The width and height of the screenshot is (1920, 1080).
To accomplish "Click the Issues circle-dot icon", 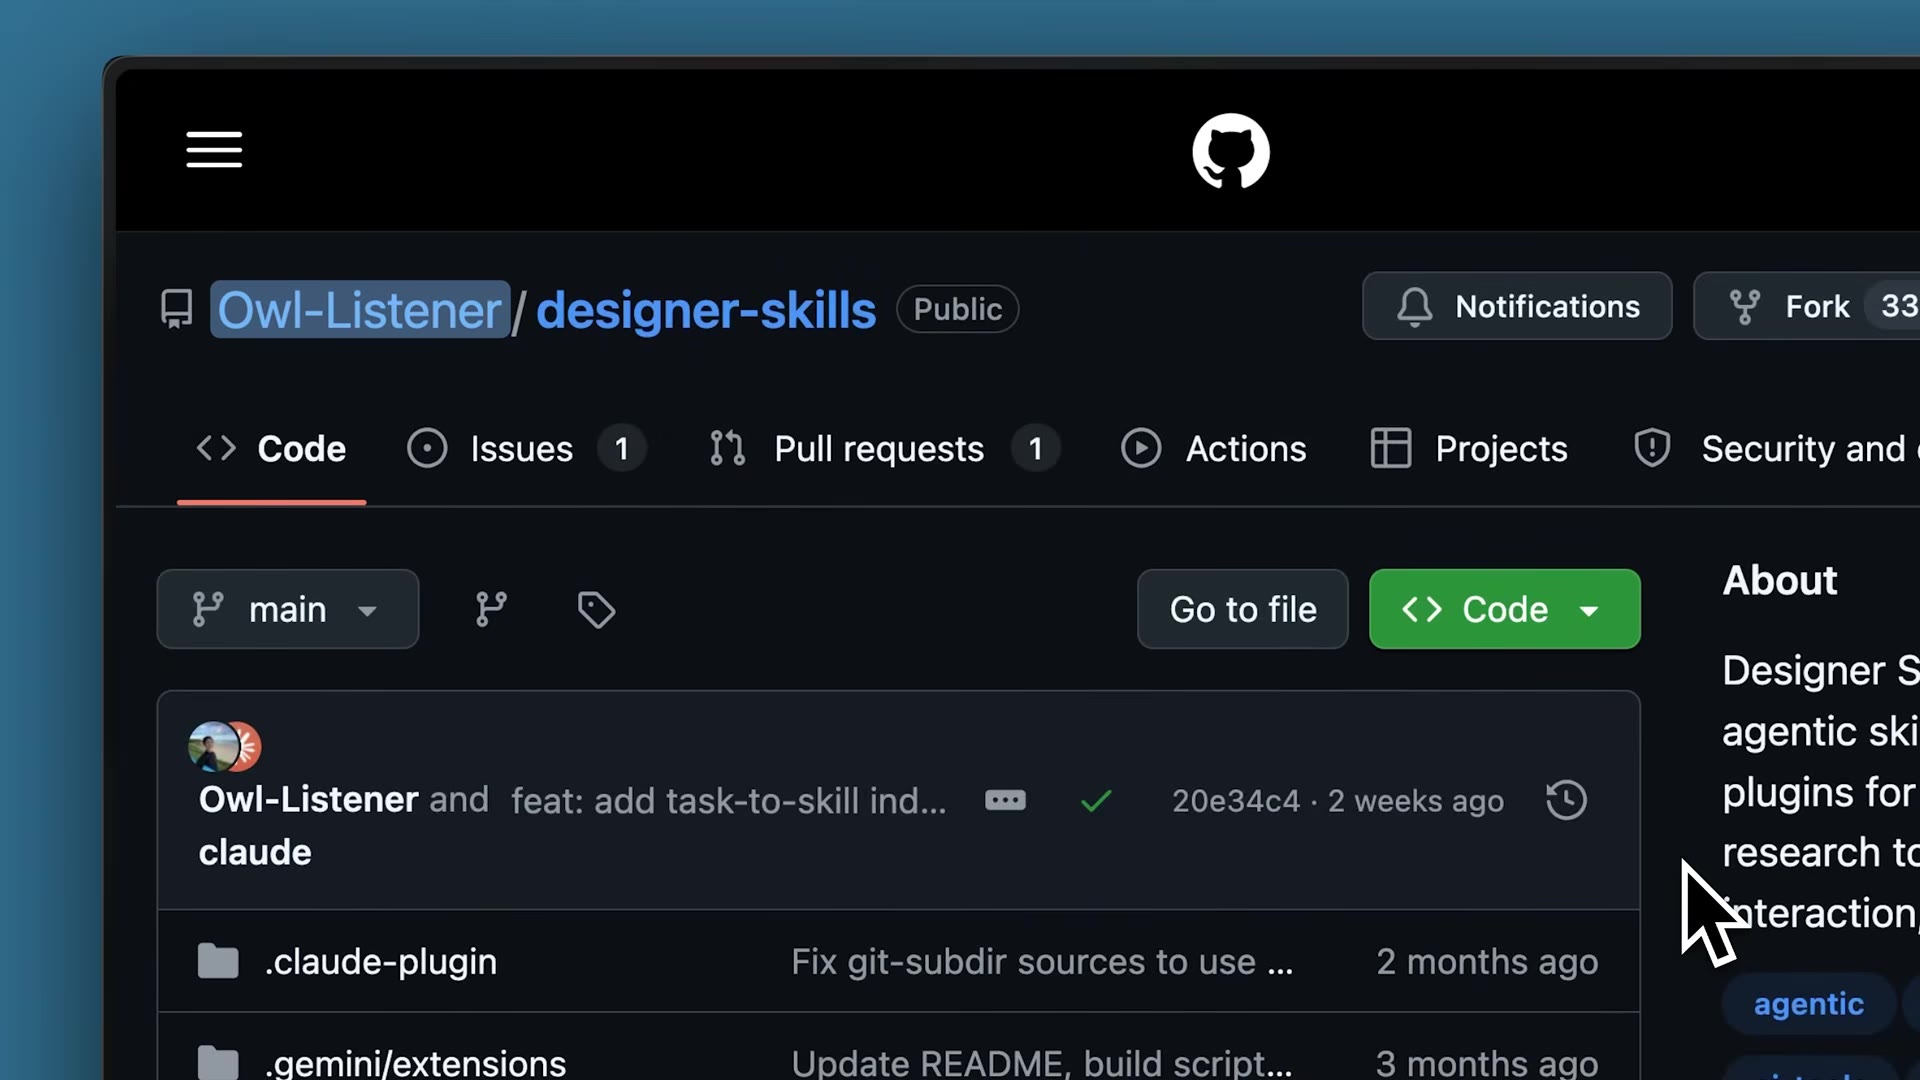I will point(427,449).
